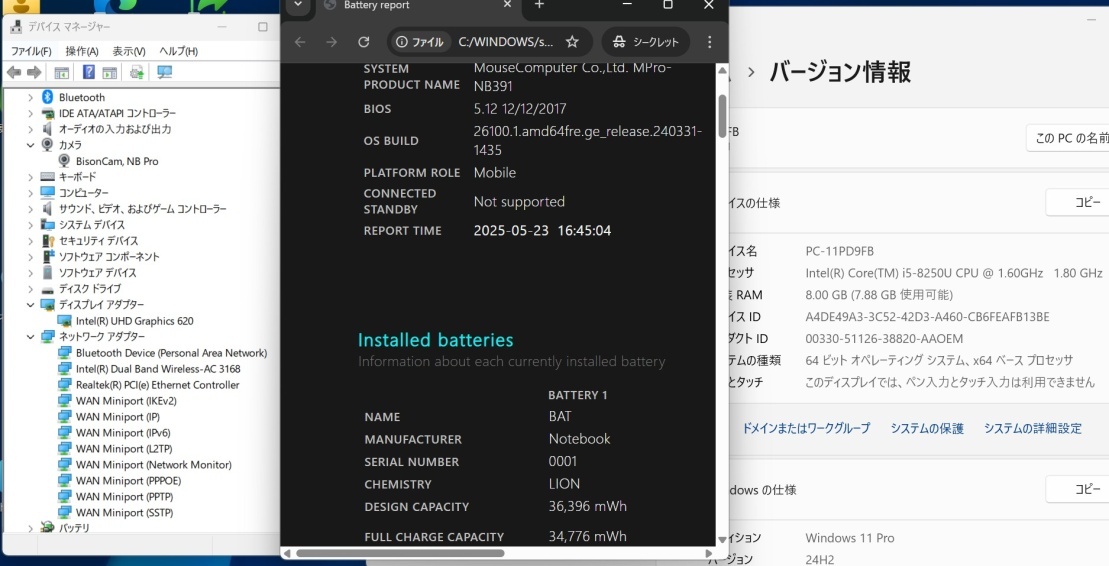Open Chrome three-dot menu
This screenshot has height=566, width=1109.
[709, 42]
